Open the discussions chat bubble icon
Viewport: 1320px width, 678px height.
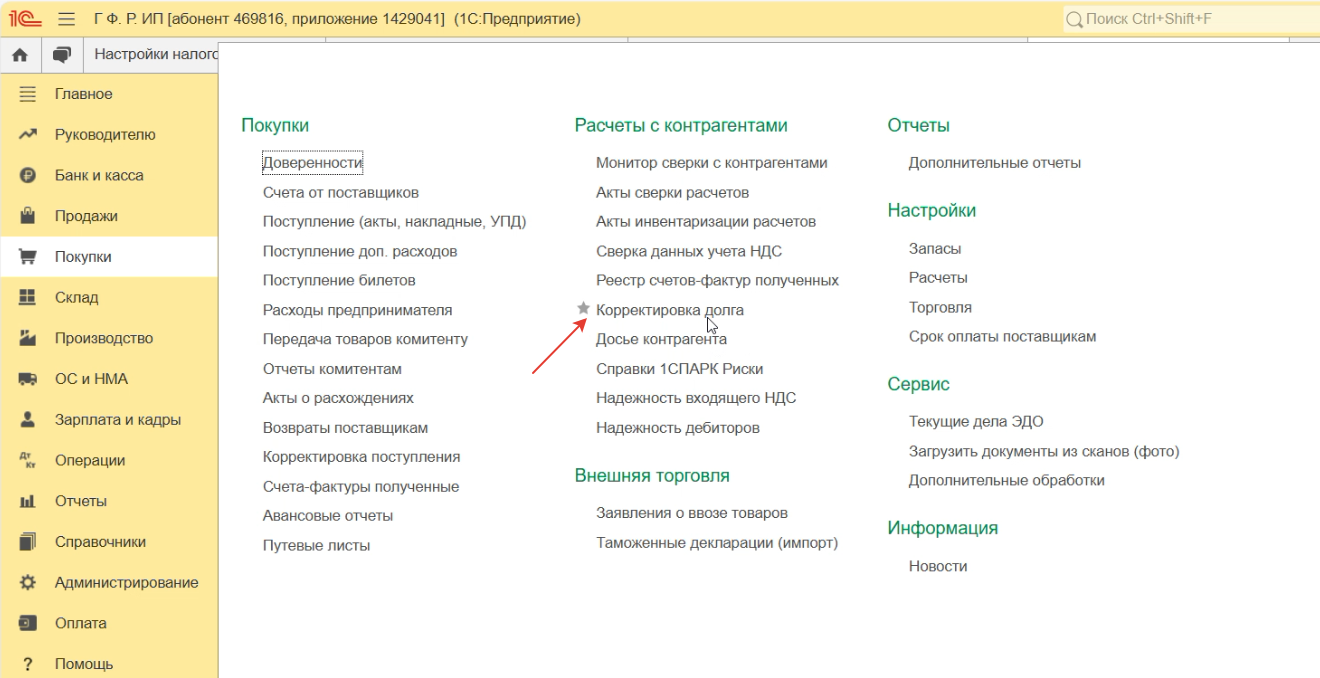[x=62, y=55]
